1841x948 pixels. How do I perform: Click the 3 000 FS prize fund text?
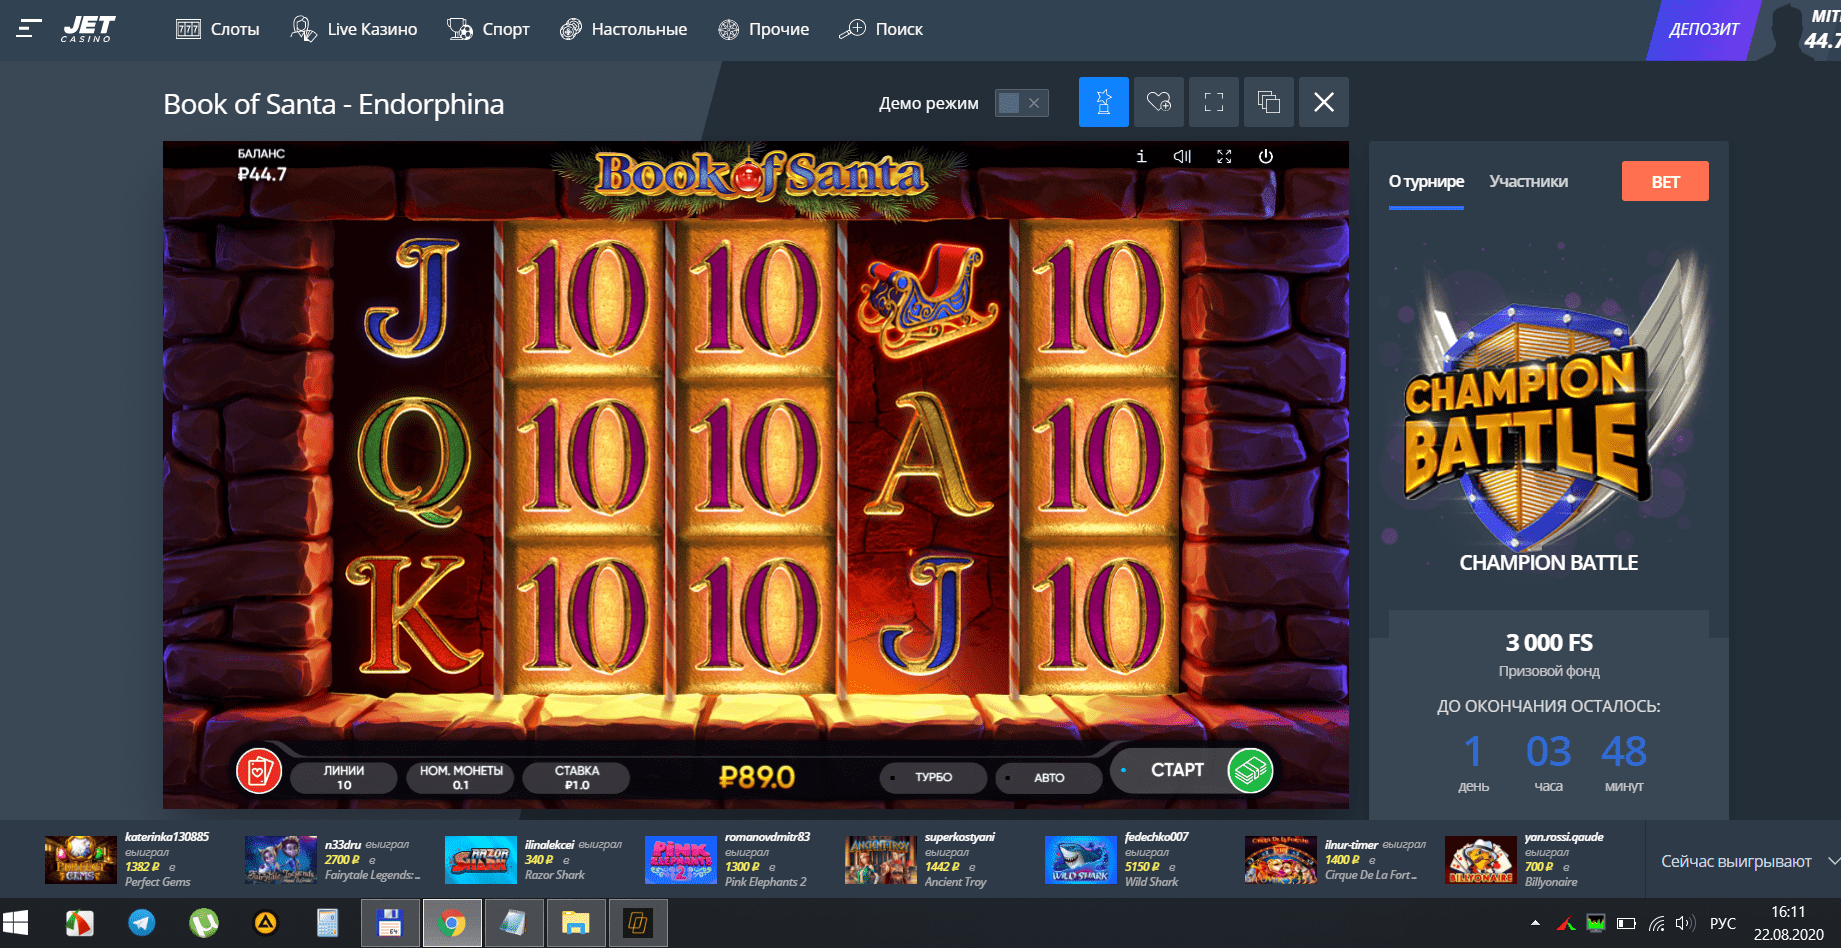1549,643
